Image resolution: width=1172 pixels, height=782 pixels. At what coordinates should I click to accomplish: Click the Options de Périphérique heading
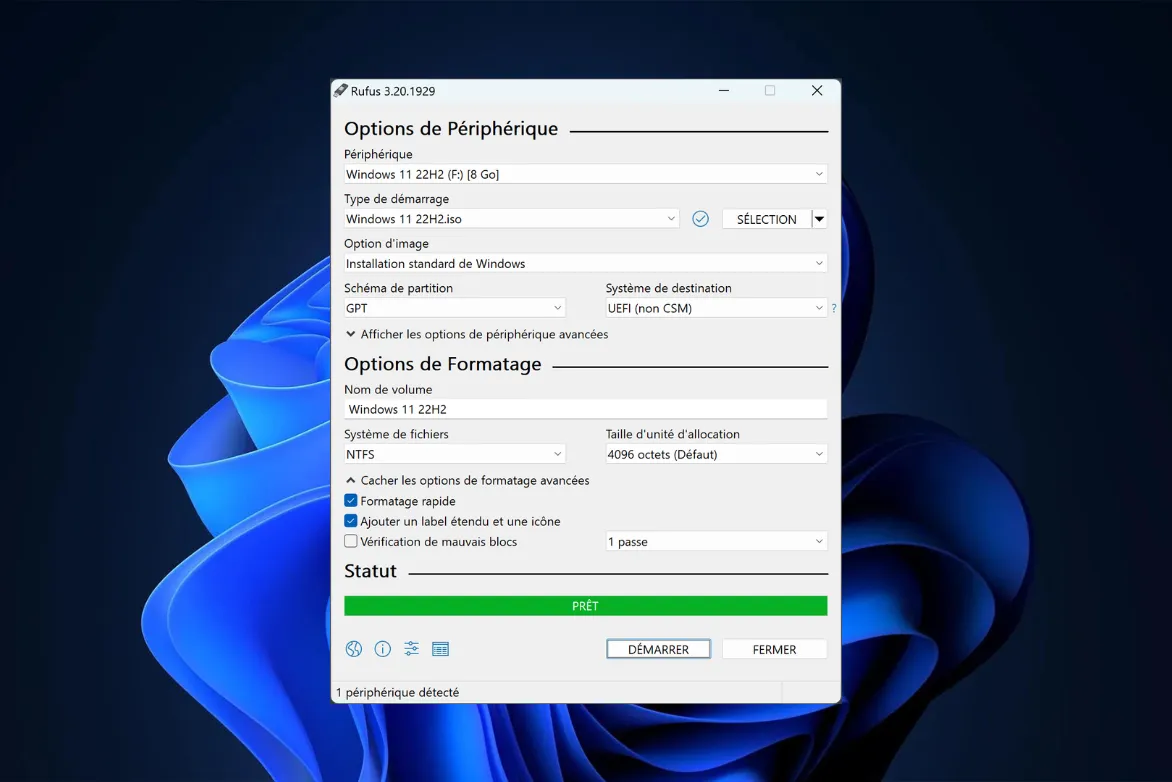[x=451, y=129]
